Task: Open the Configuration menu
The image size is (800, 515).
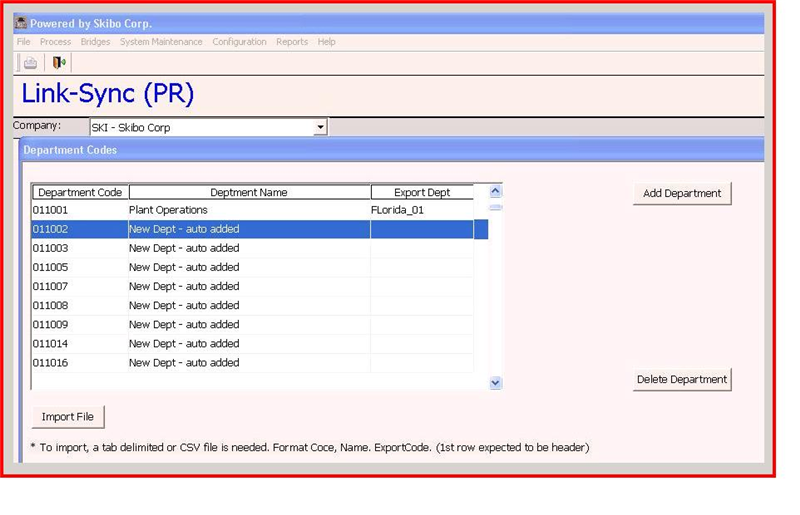Action: tap(239, 42)
